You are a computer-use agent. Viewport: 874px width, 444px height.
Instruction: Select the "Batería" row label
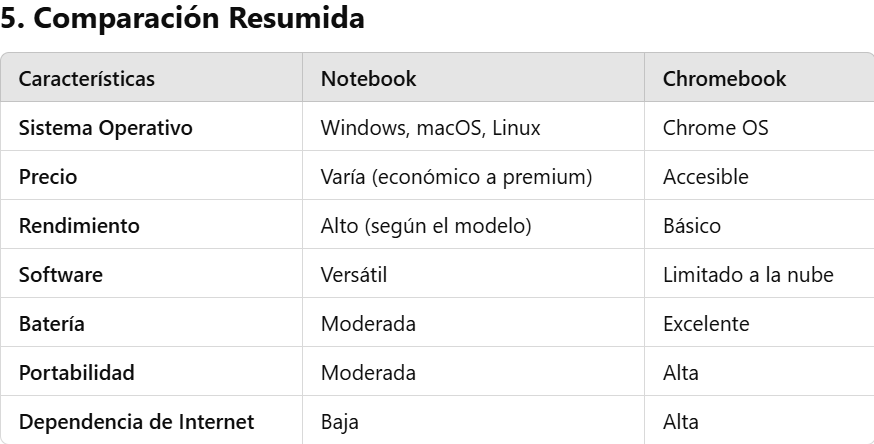[51, 324]
